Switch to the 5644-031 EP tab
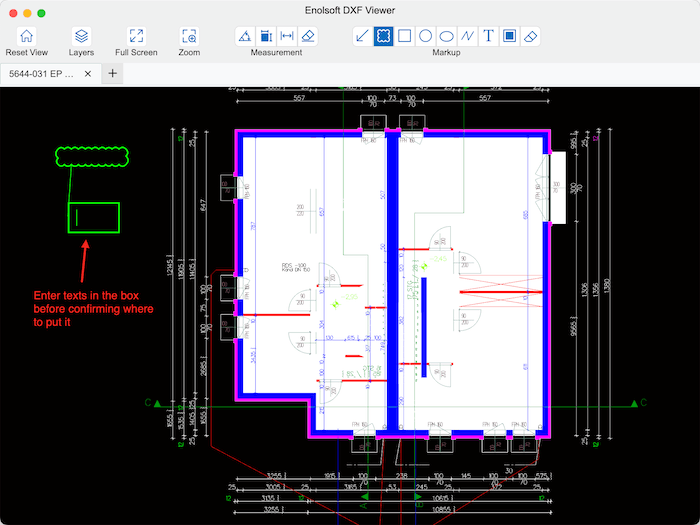This screenshot has width=700, height=525. coord(42,74)
